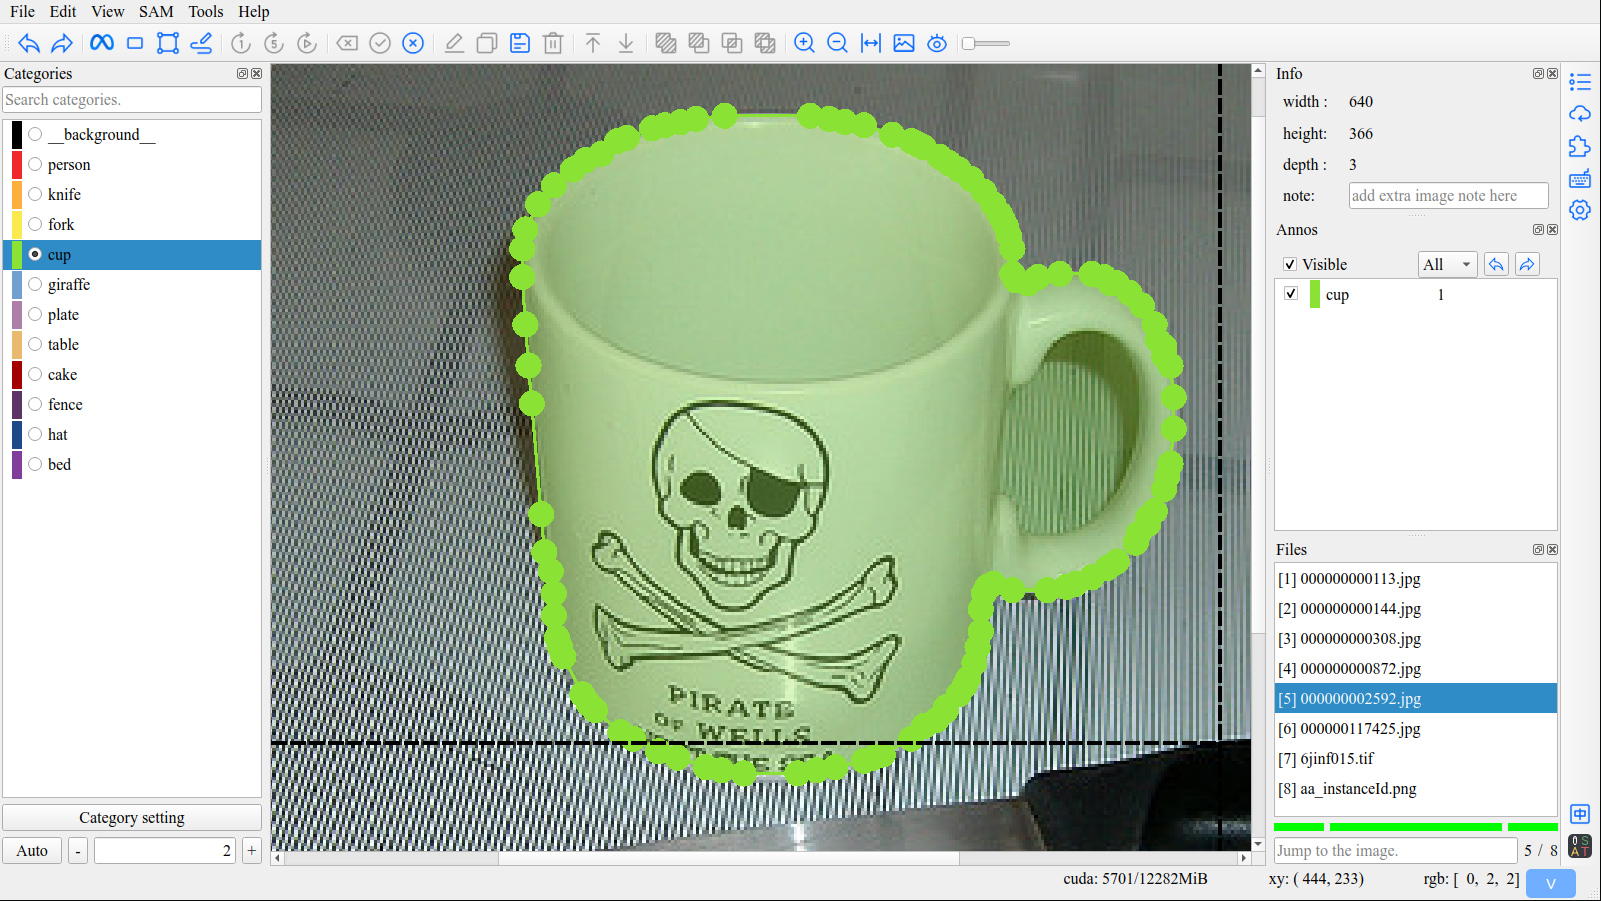Viewport: 1601px width, 901px height.
Task: Increase group number with plus button
Action: tap(251, 851)
